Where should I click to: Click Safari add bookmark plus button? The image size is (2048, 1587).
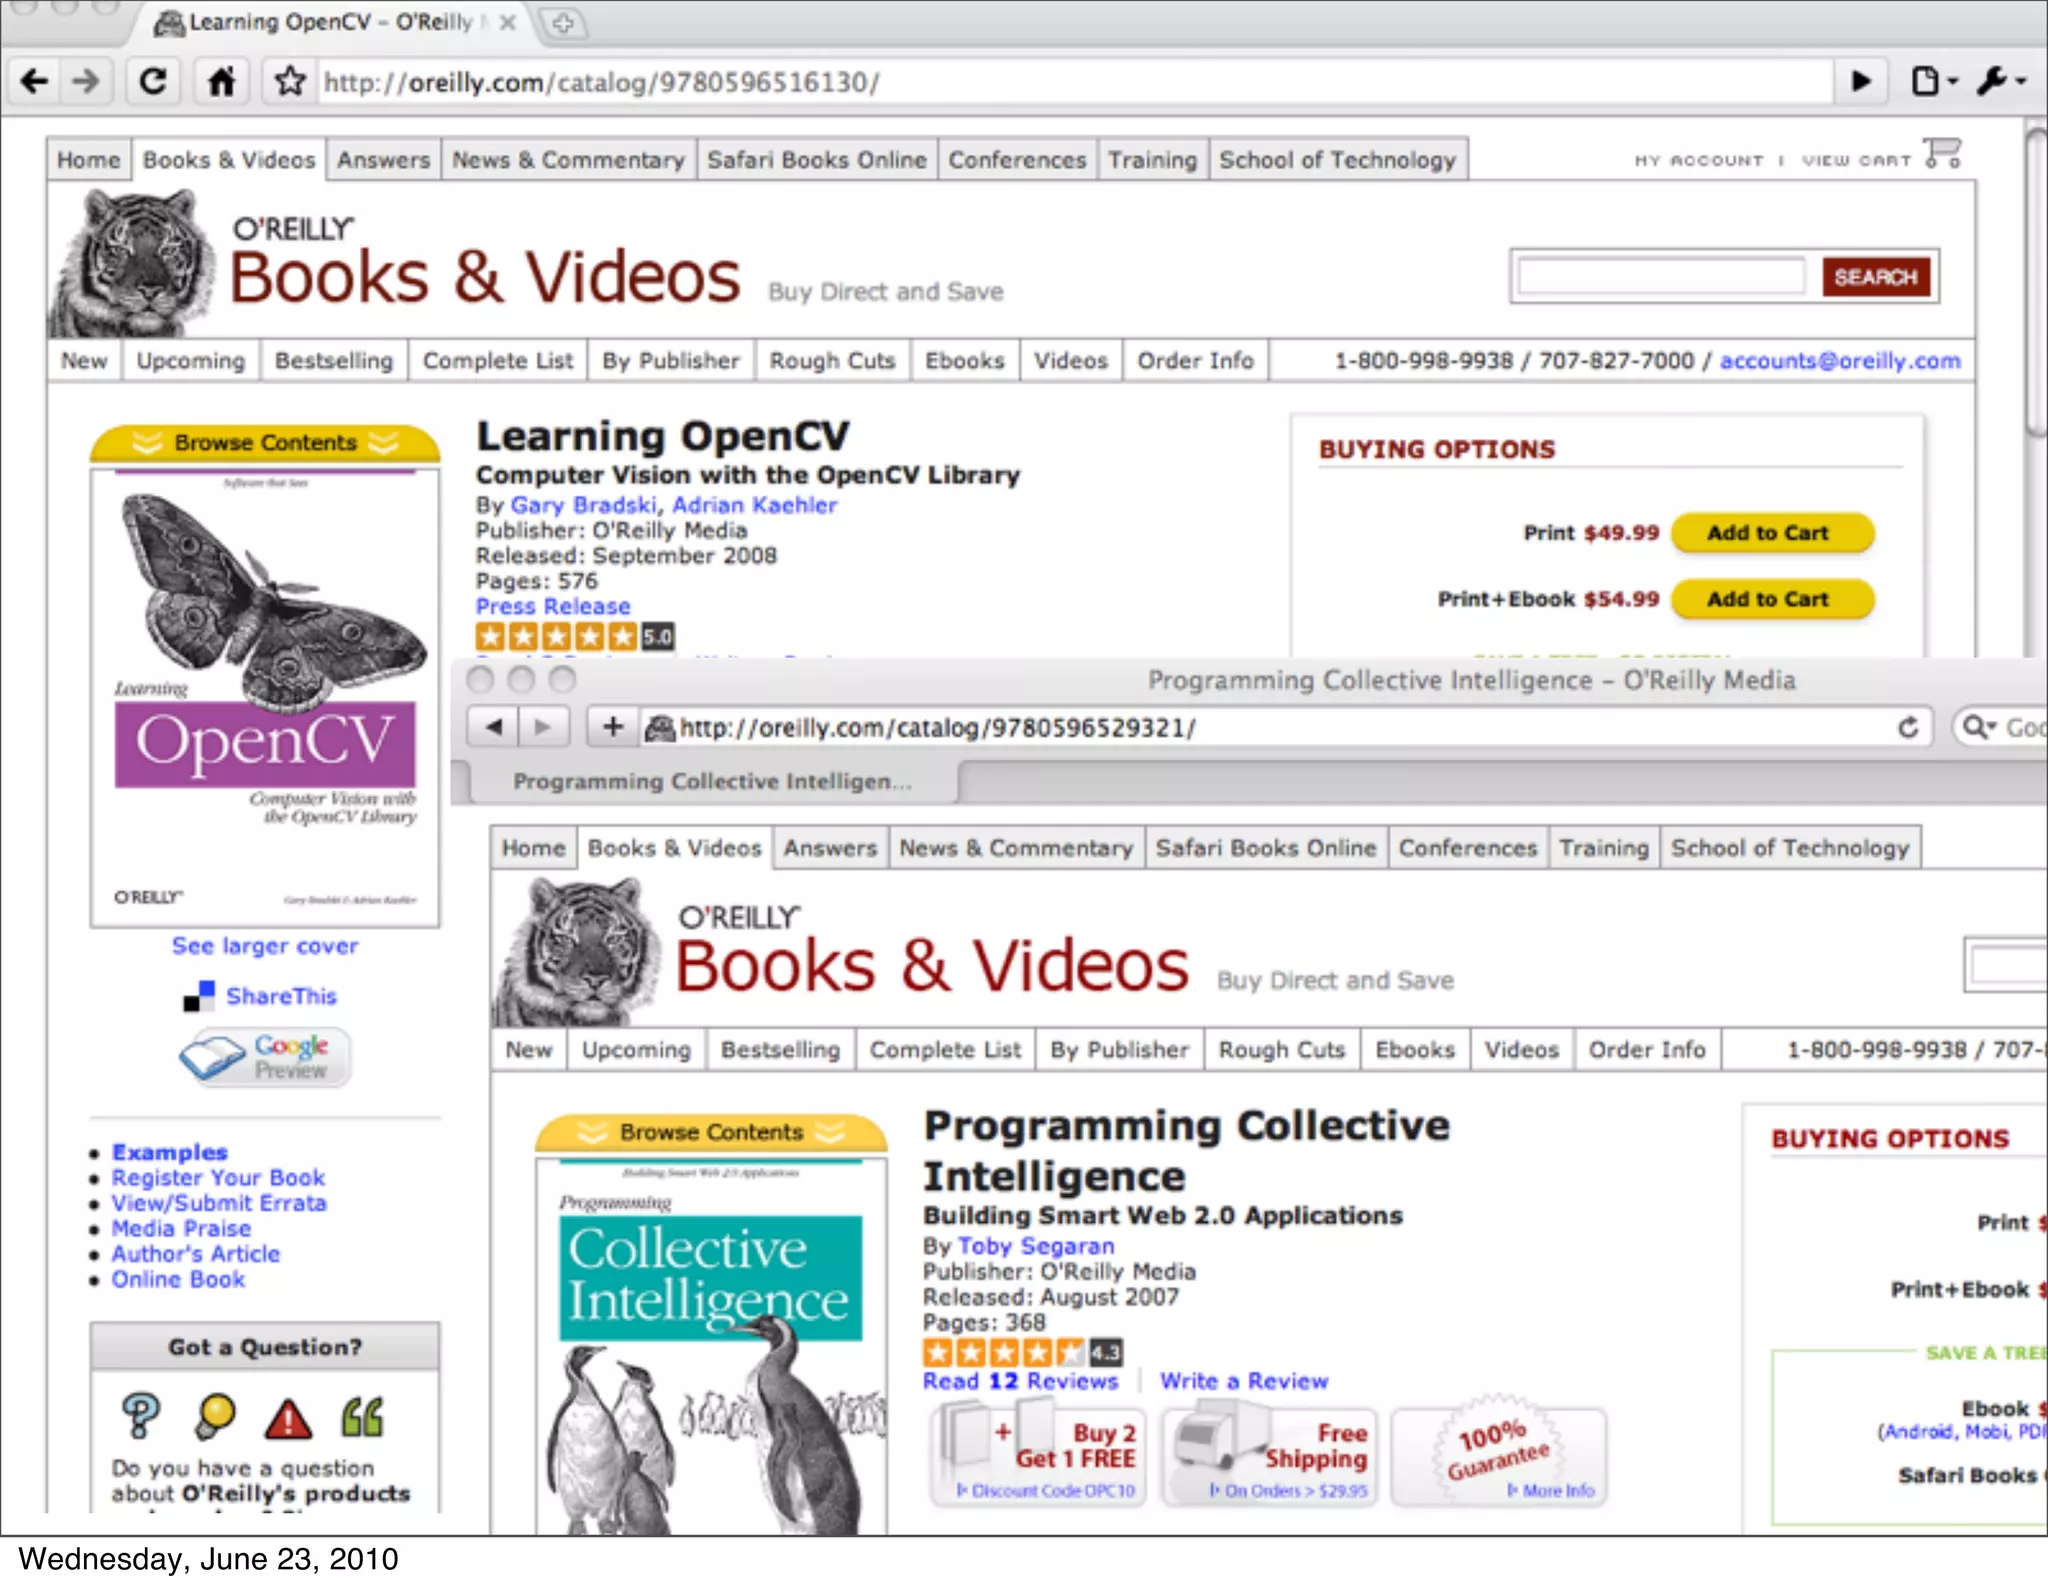pyautogui.click(x=613, y=727)
